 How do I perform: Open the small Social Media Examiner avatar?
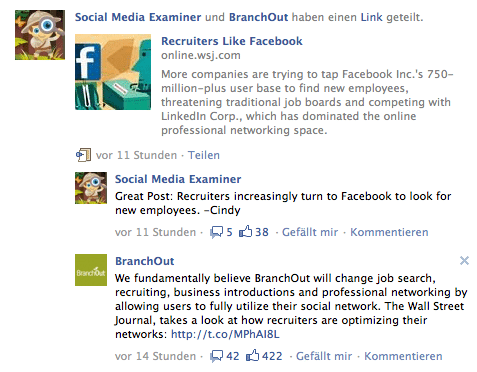(x=91, y=188)
